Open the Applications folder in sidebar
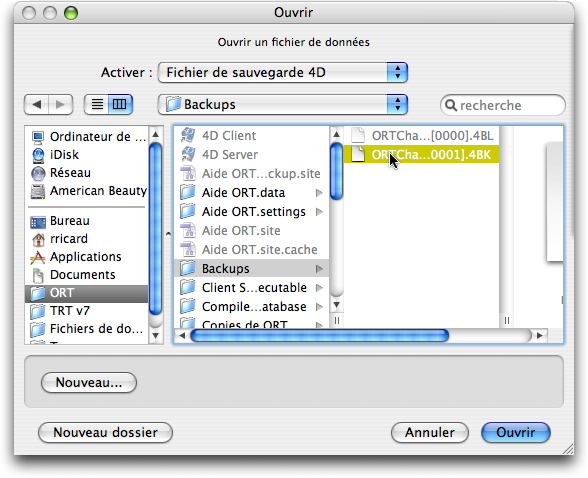Image resolution: width=588 pixels, height=478 pixels. (x=86, y=256)
